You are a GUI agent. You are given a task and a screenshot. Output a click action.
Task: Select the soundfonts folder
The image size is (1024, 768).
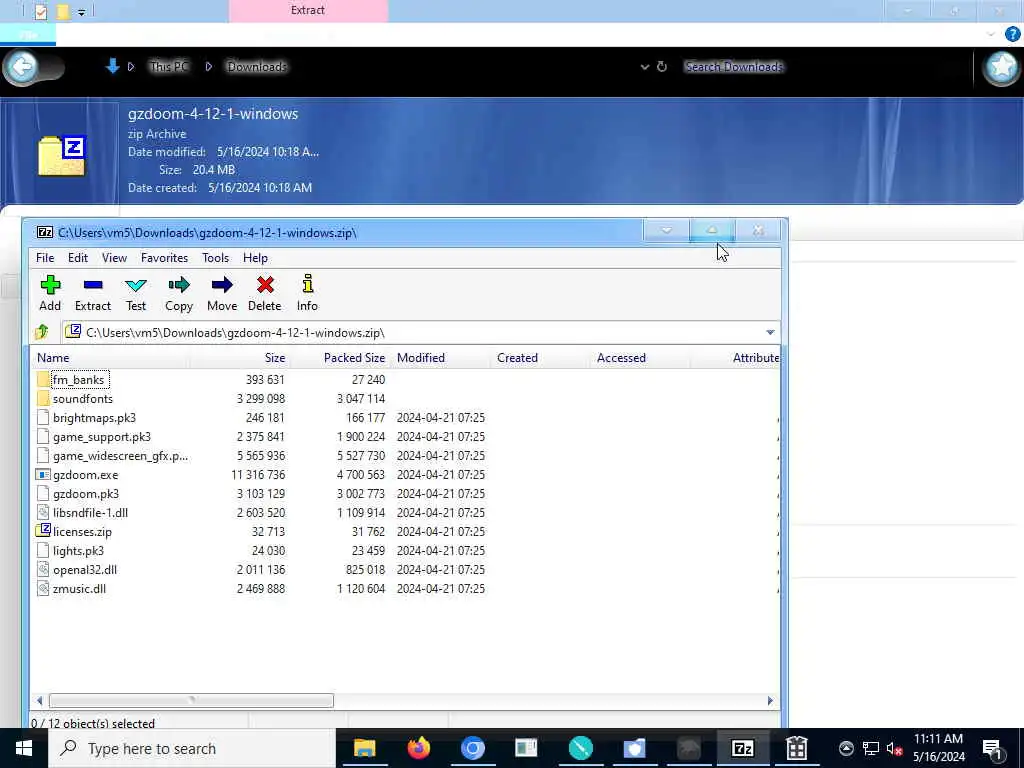[x=83, y=398]
